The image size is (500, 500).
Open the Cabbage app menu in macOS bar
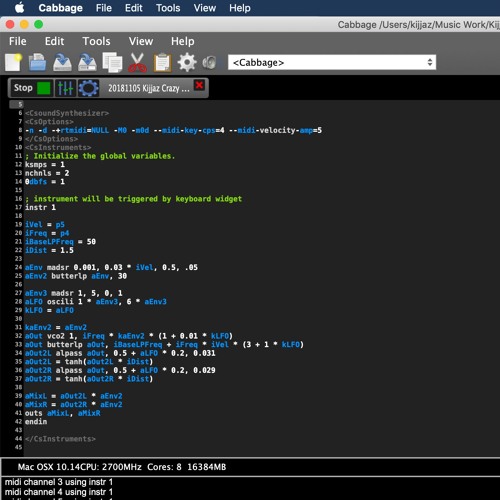coord(60,8)
